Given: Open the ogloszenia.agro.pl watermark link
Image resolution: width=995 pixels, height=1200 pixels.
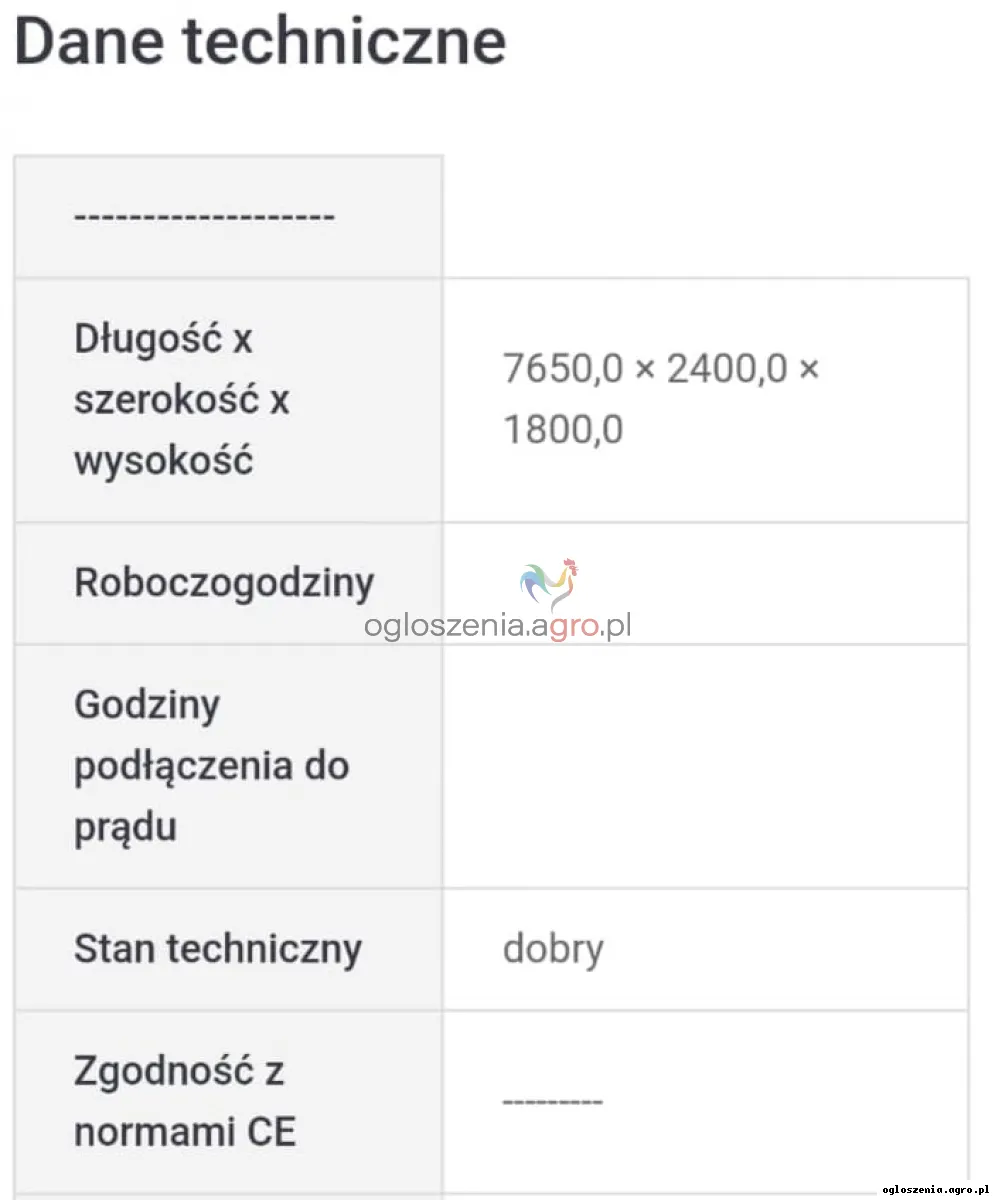Looking at the screenshot, I should [x=498, y=627].
